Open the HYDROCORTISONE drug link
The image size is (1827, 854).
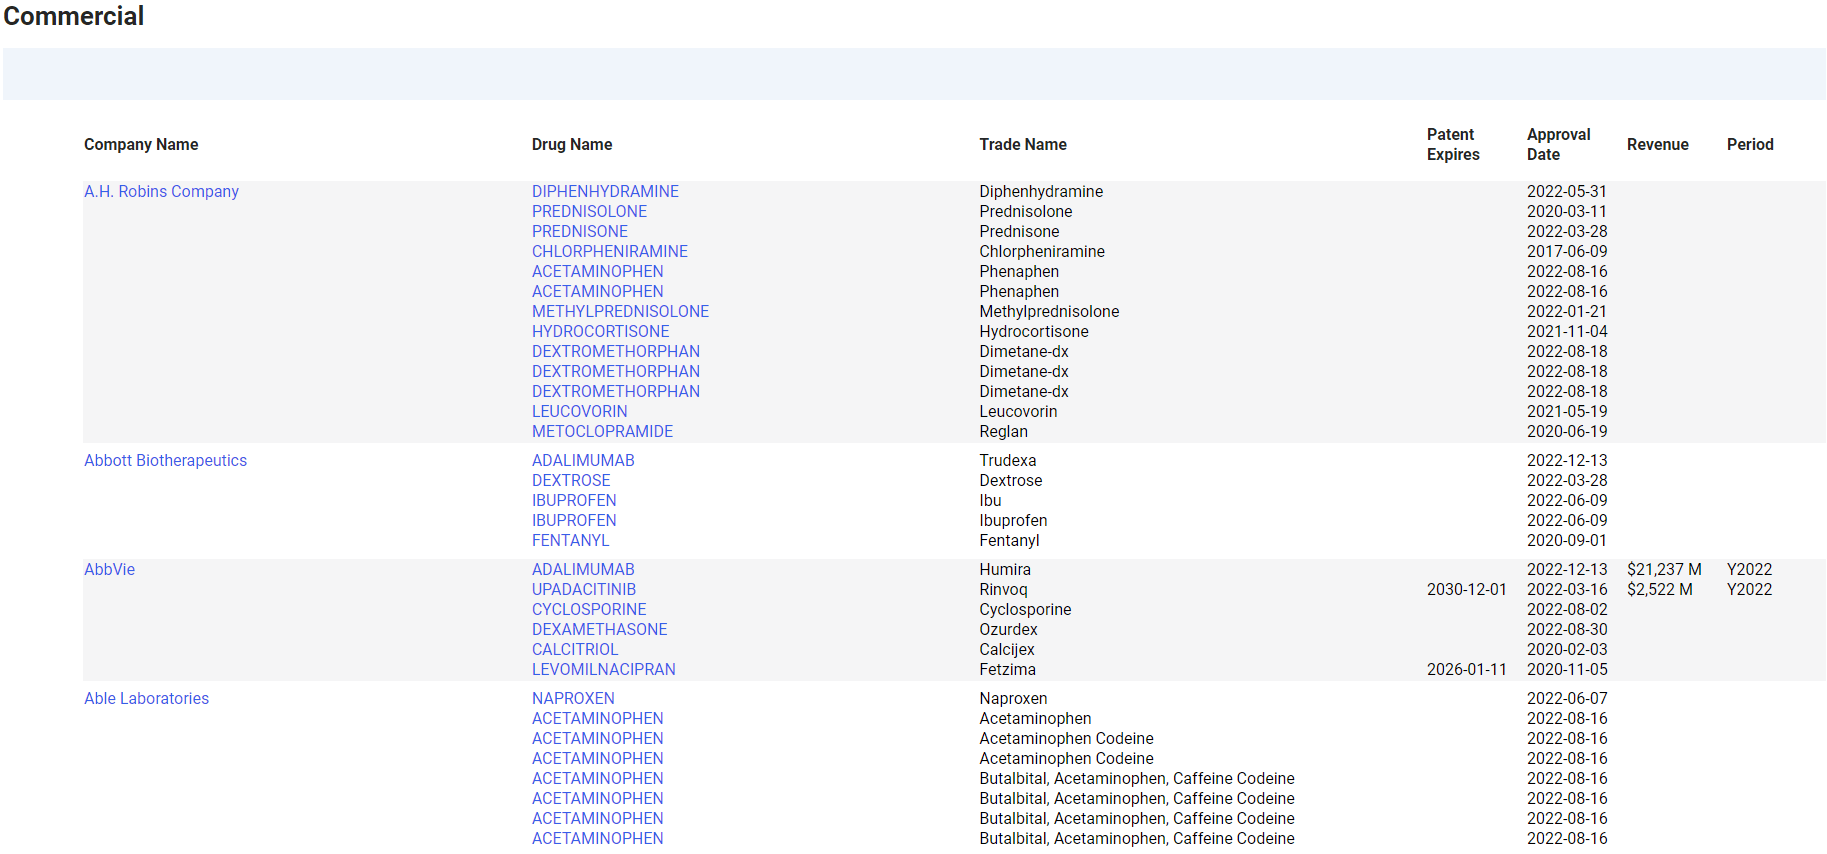click(600, 331)
